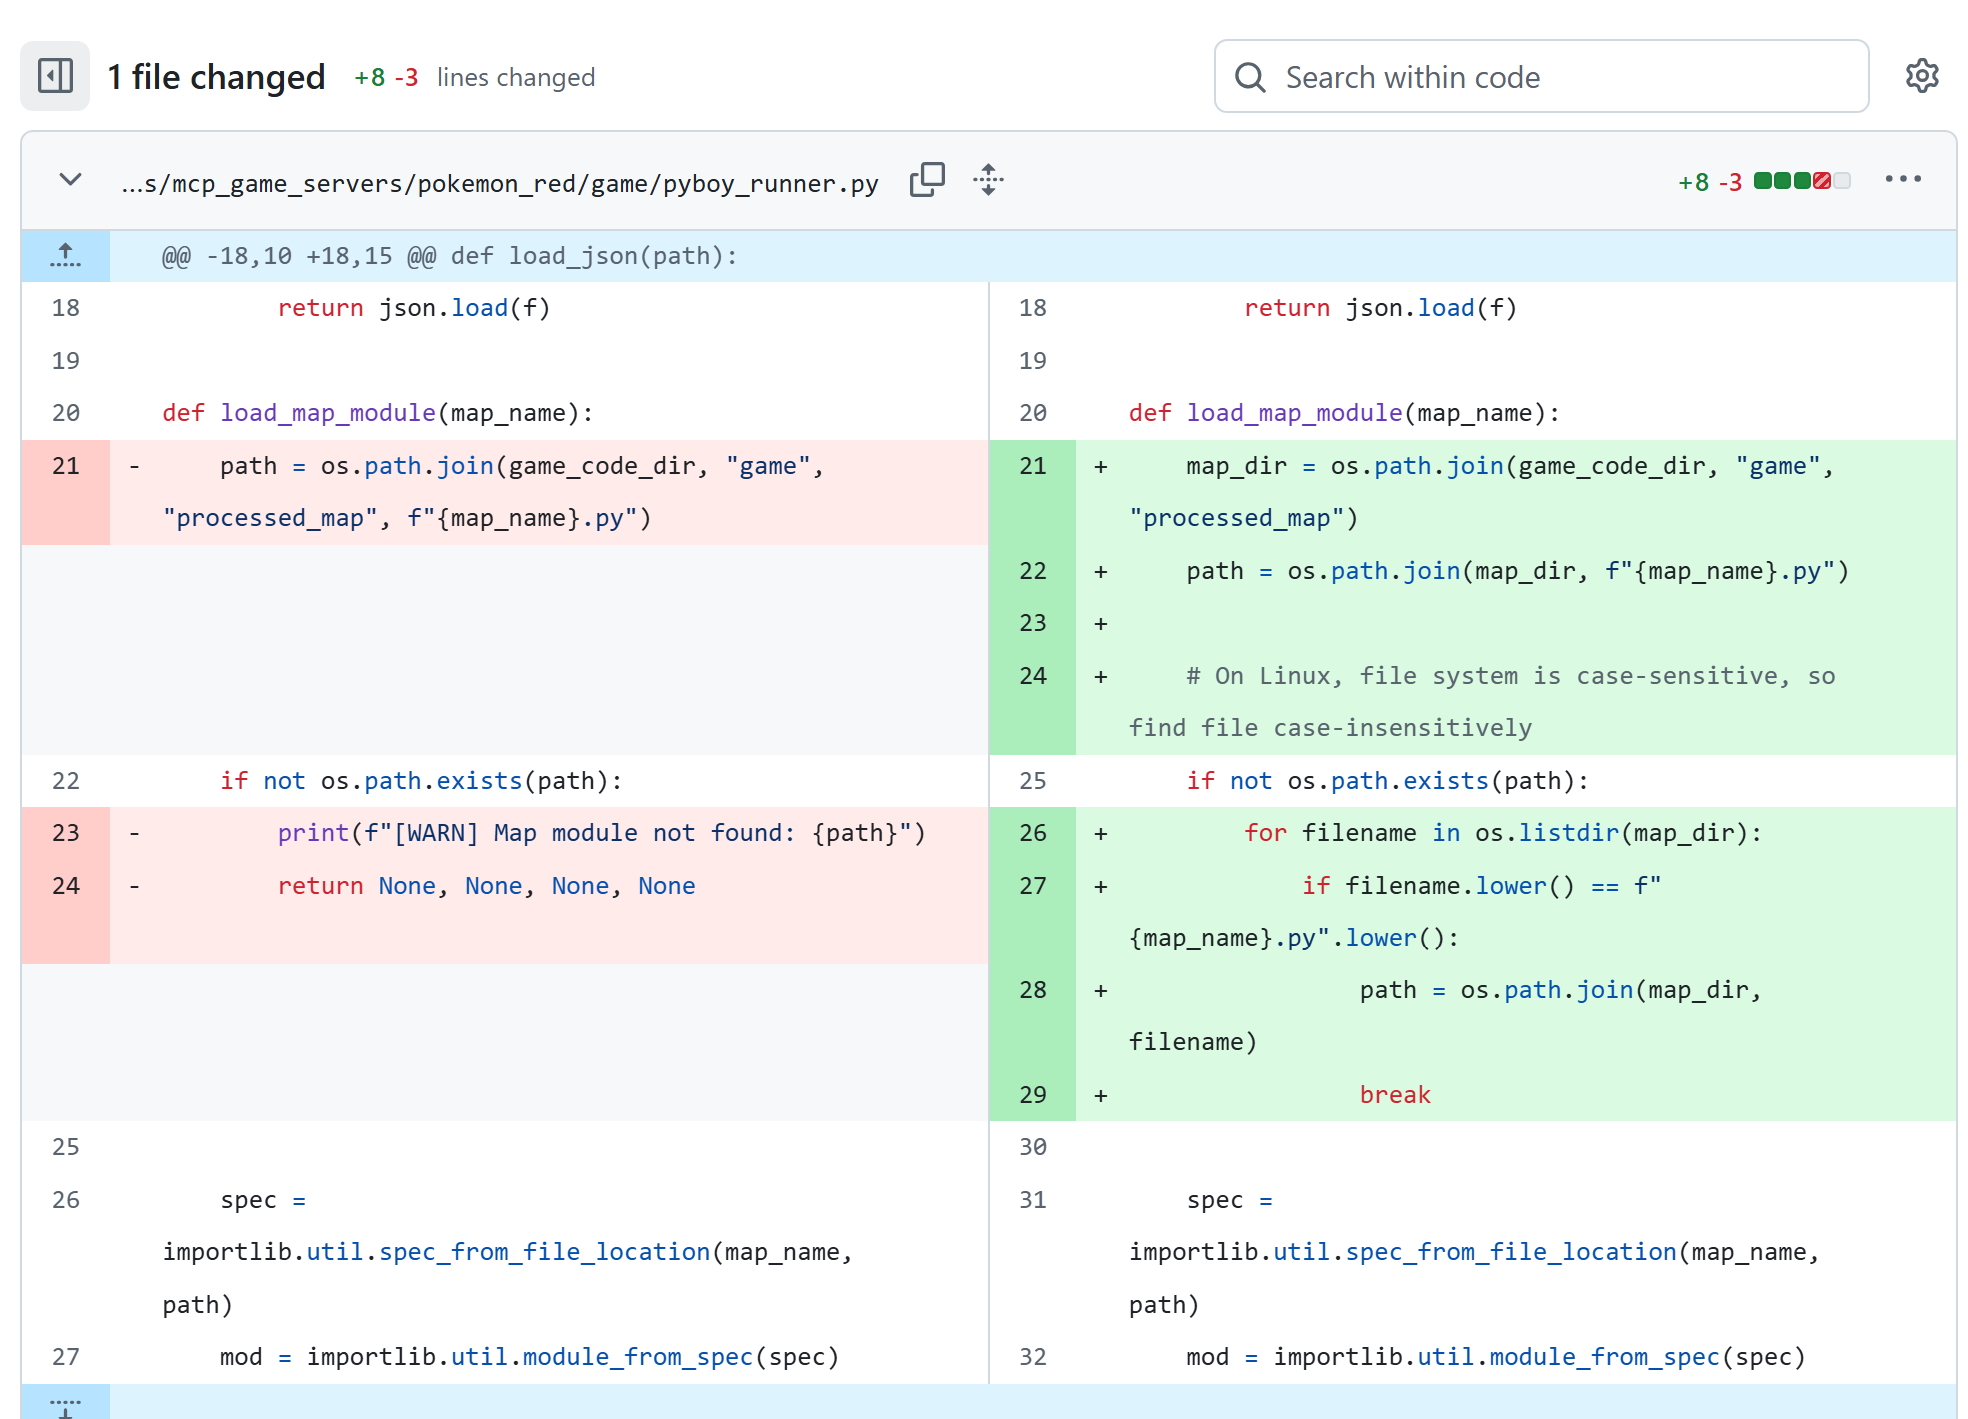
Task: Open diff view settings gear
Action: click(x=1921, y=76)
